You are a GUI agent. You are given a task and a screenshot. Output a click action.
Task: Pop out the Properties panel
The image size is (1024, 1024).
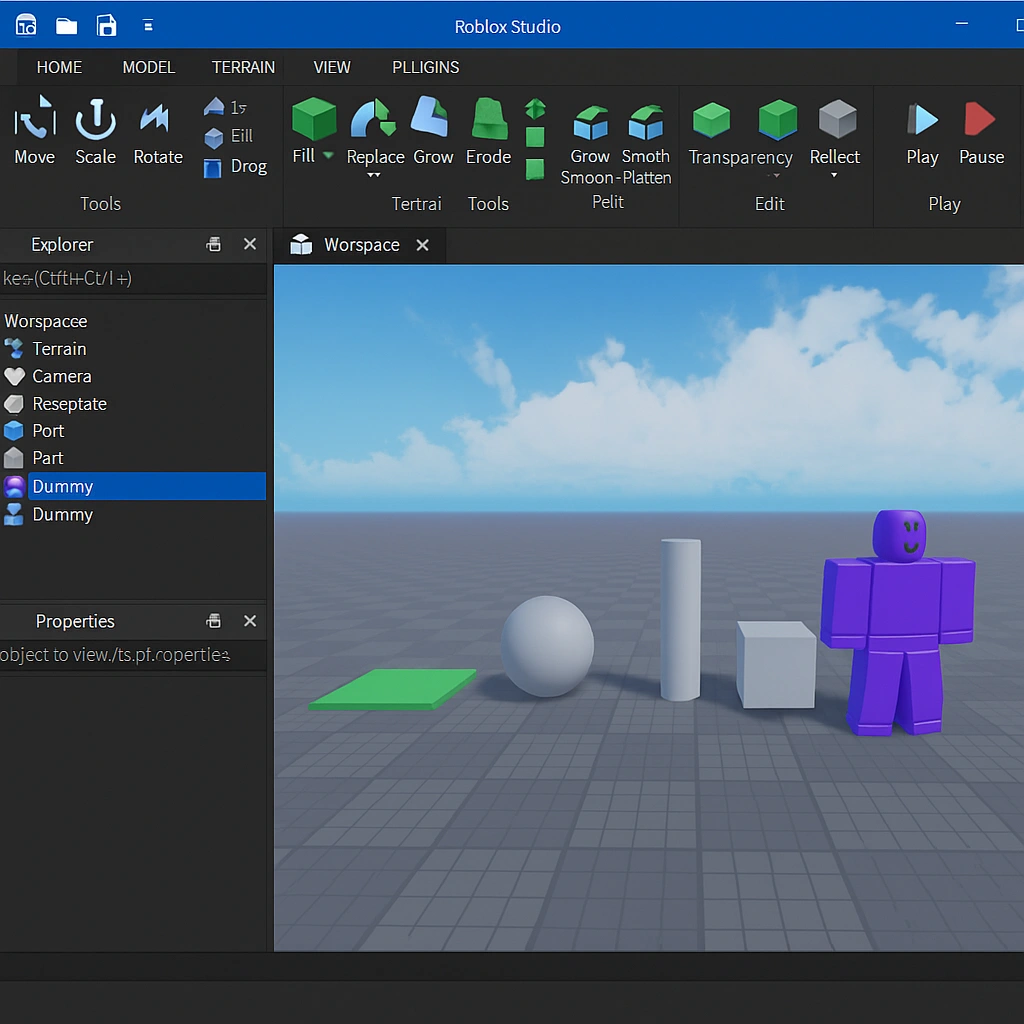pos(214,620)
